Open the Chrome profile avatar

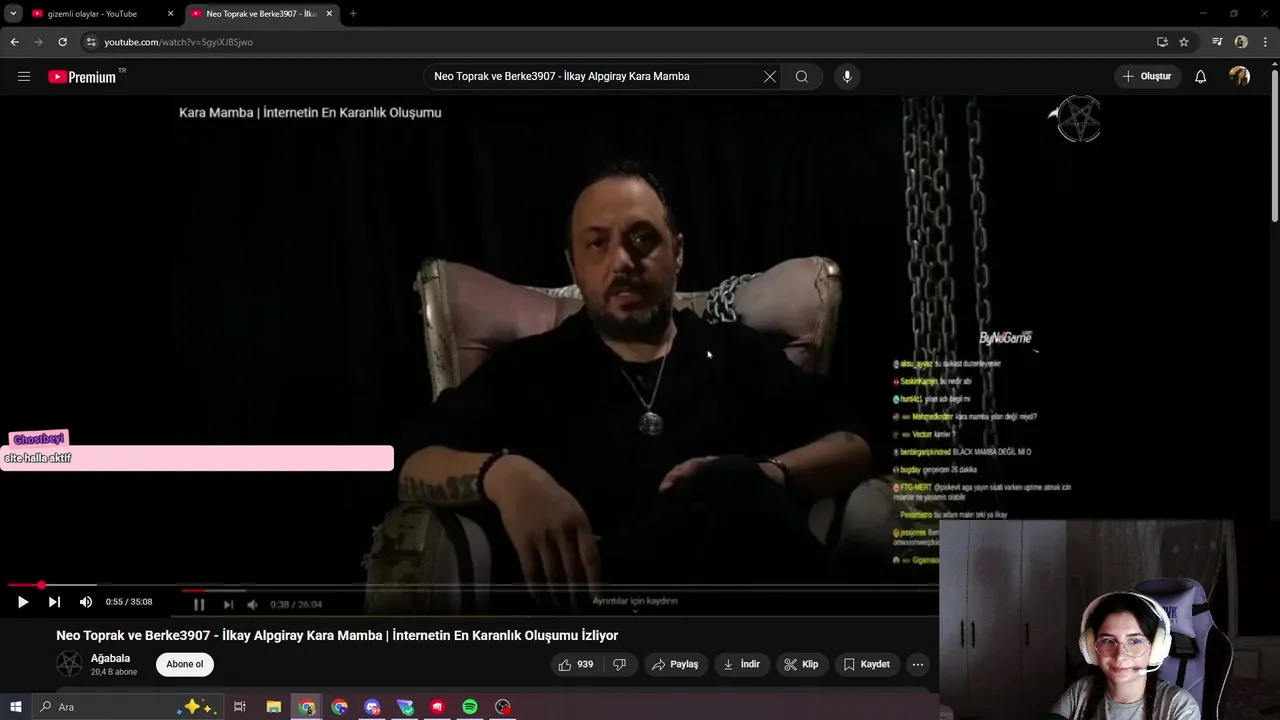(1241, 42)
